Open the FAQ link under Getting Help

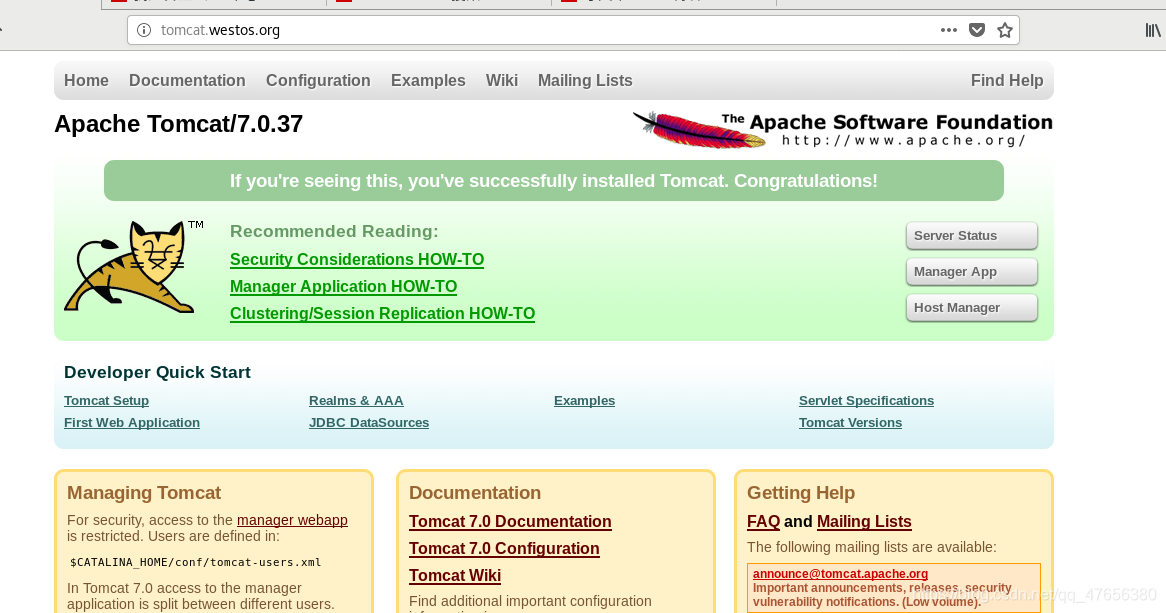764,521
